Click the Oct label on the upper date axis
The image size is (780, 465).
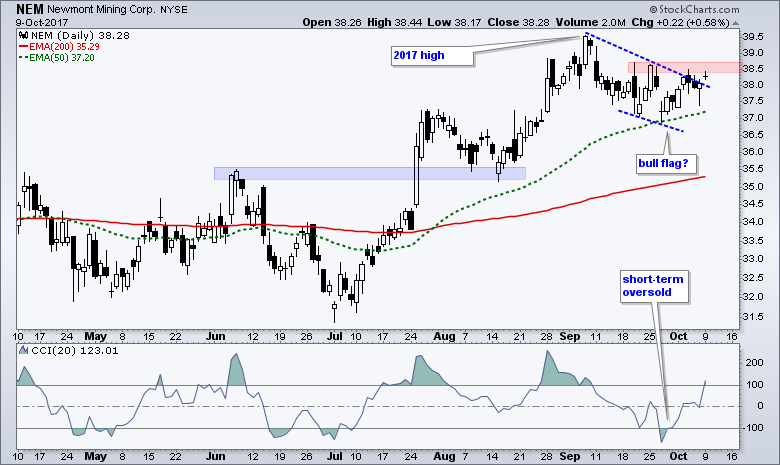click(x=679, y=337)
